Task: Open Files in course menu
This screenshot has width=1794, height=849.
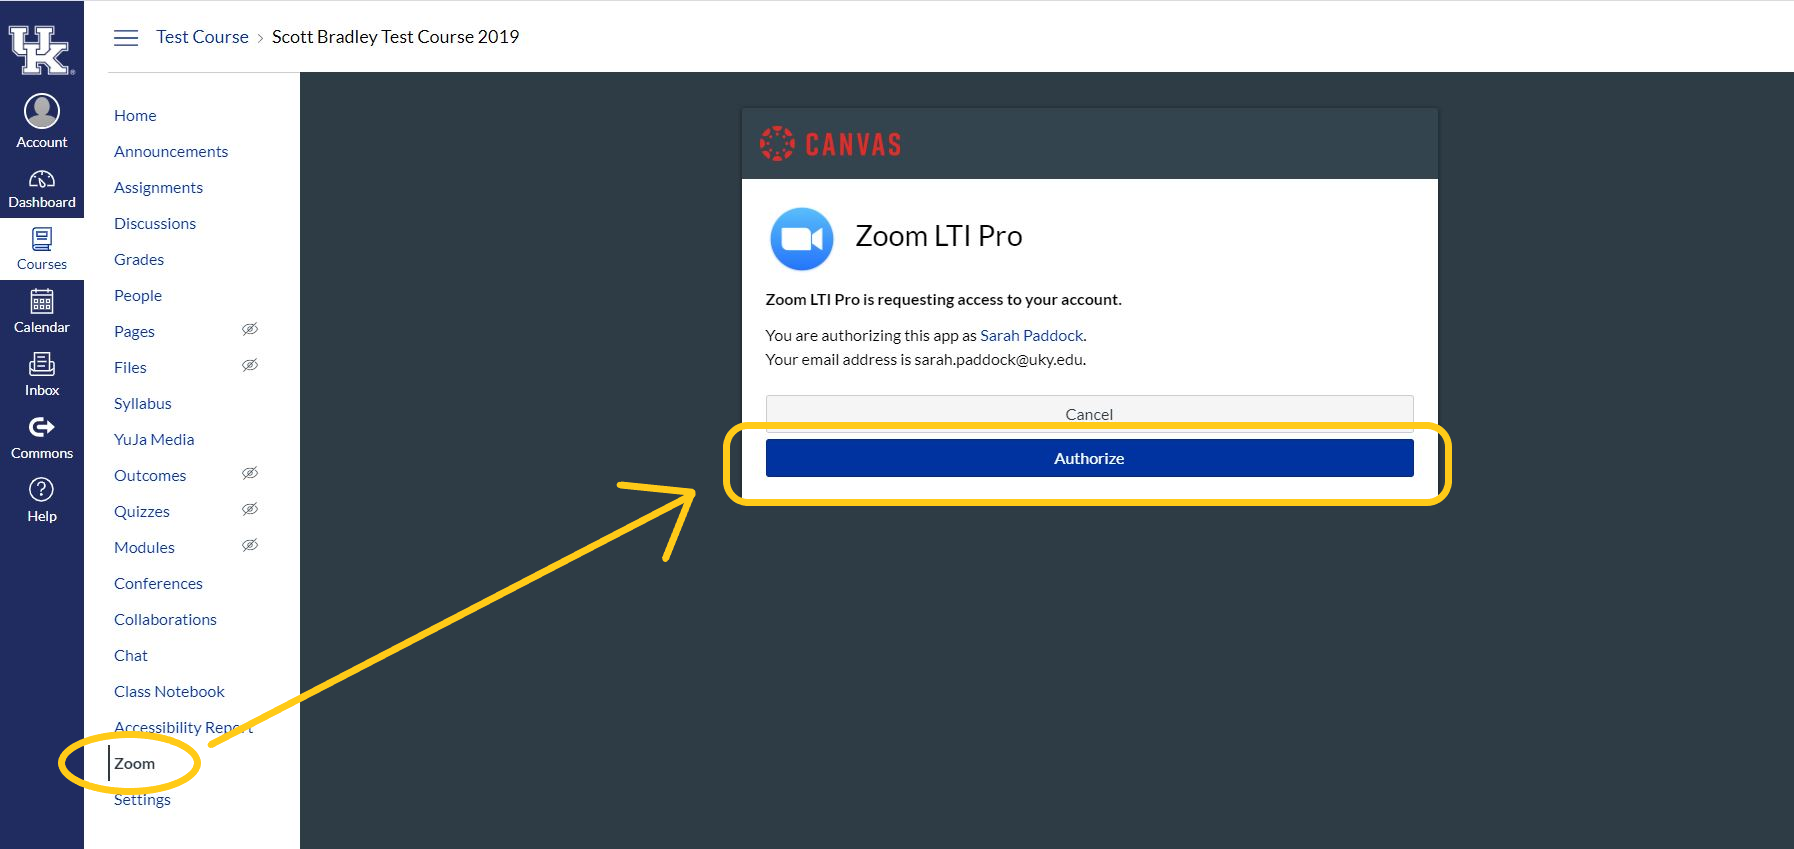Action: point(130,367)
